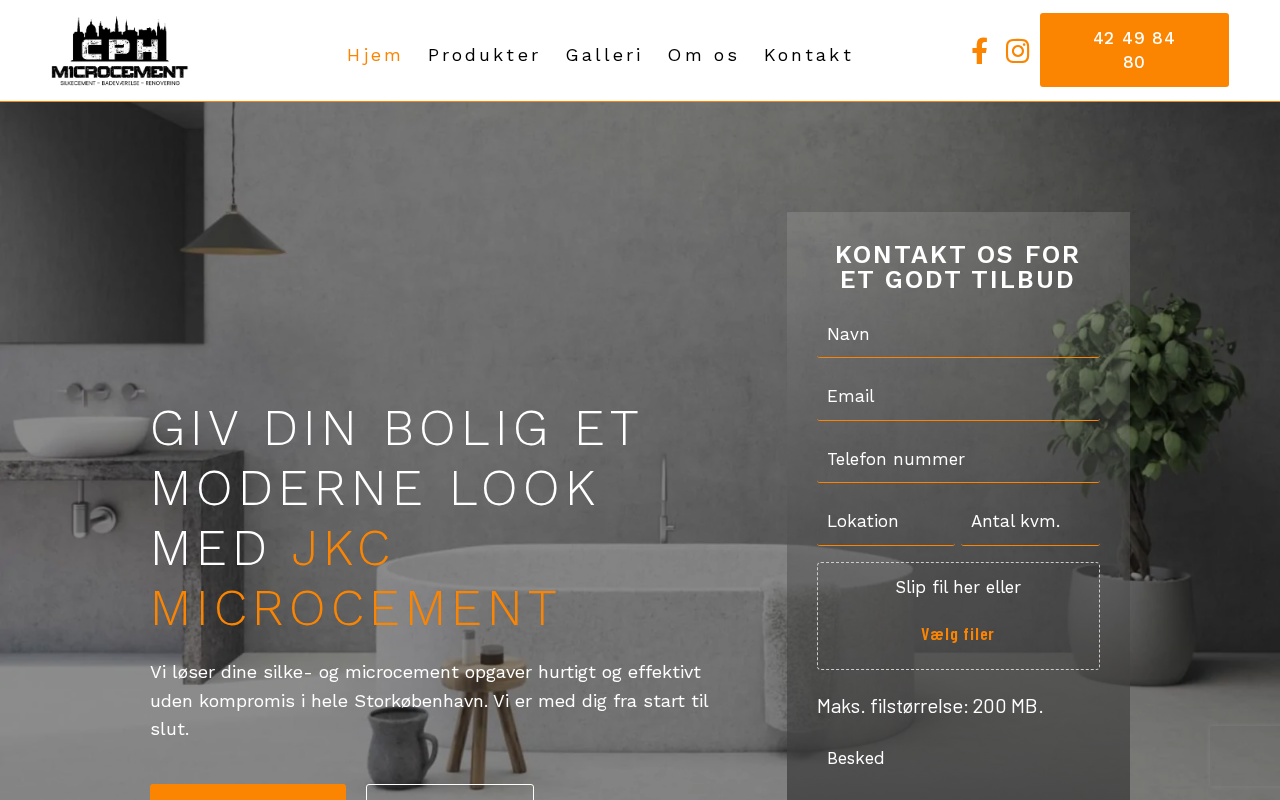1280x800 pixels.
Task: Click the Besked message field
Action: [958, 768]
